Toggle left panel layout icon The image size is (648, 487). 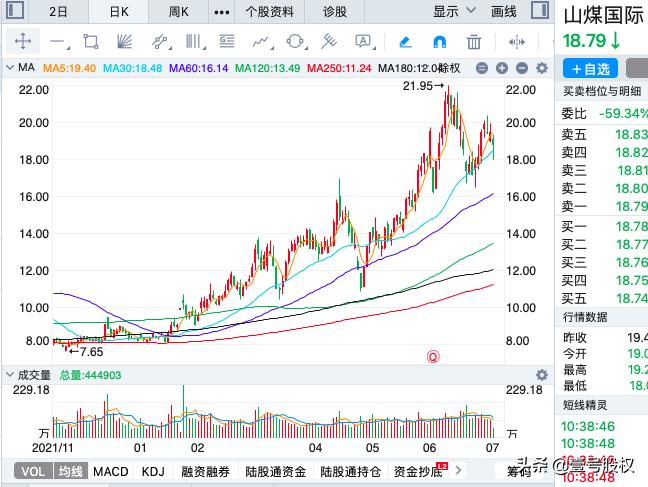[x=15, y=10]
